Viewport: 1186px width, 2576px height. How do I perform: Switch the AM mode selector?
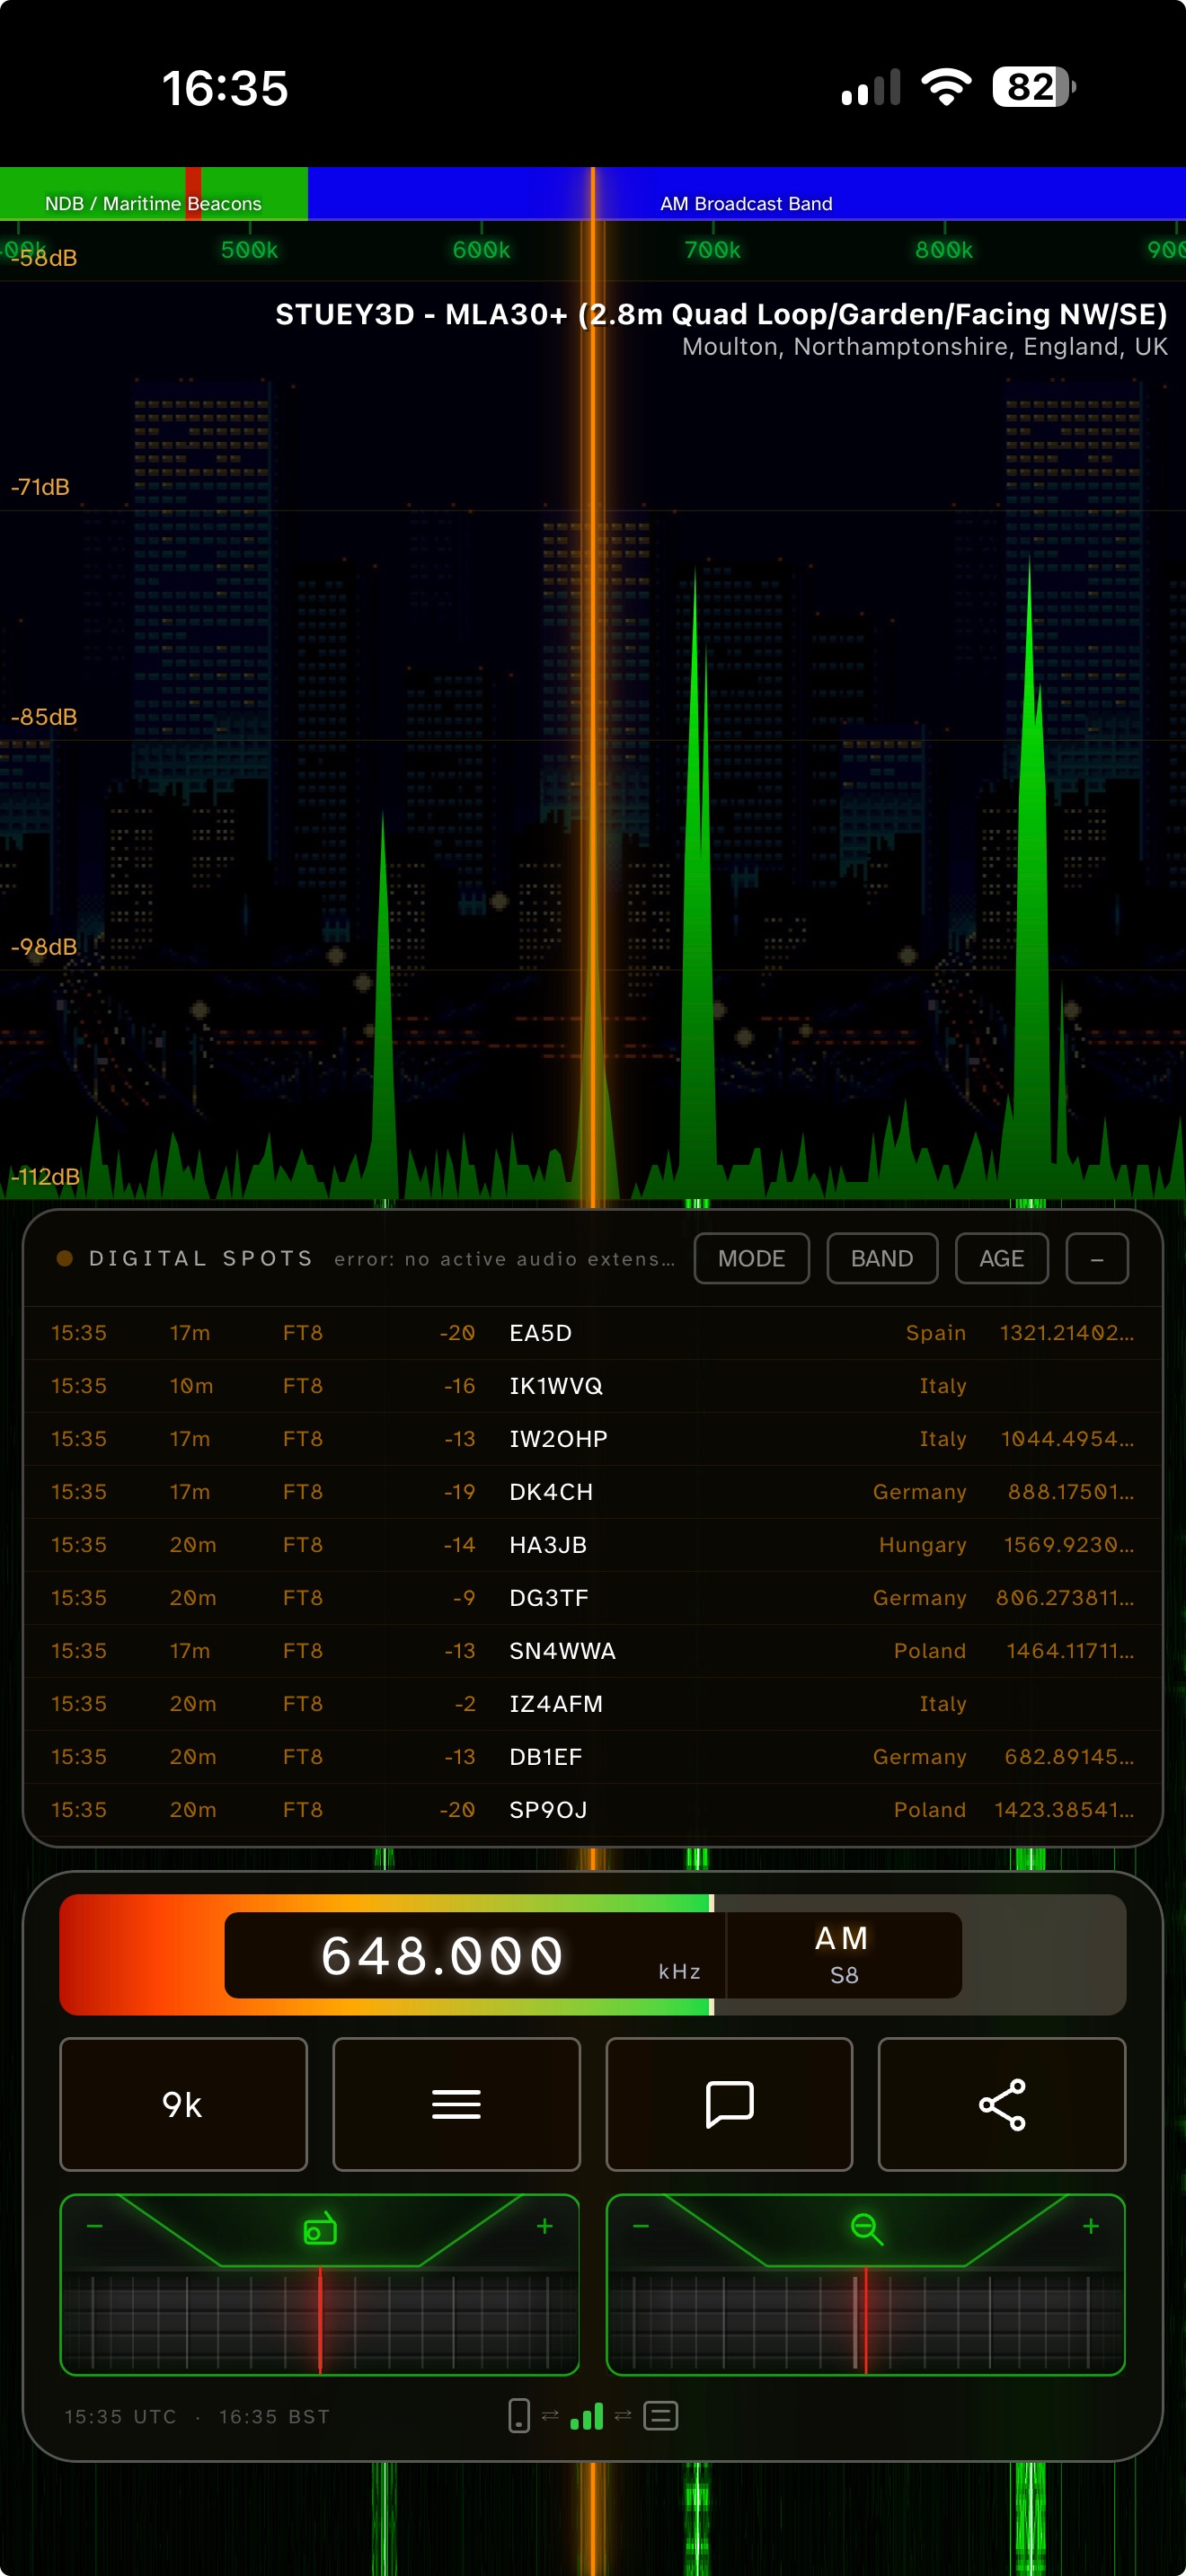click(x=844, y=1954)
